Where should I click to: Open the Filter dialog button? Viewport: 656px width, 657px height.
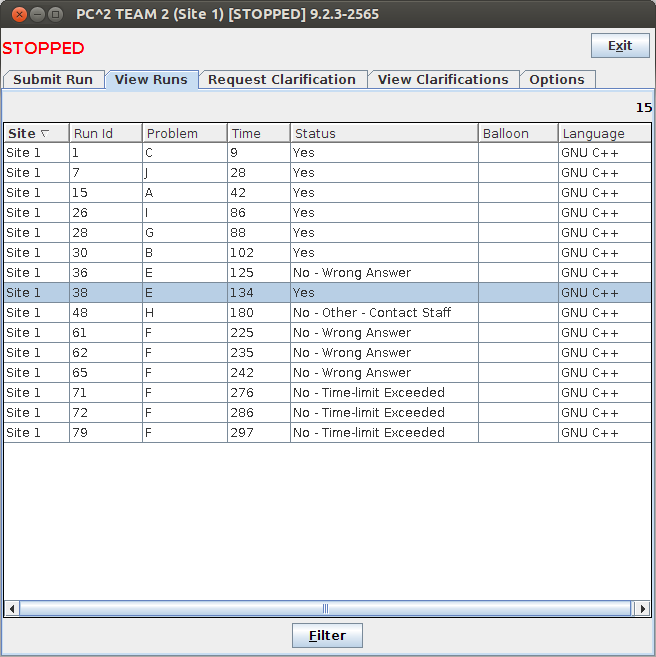[327, 635]
